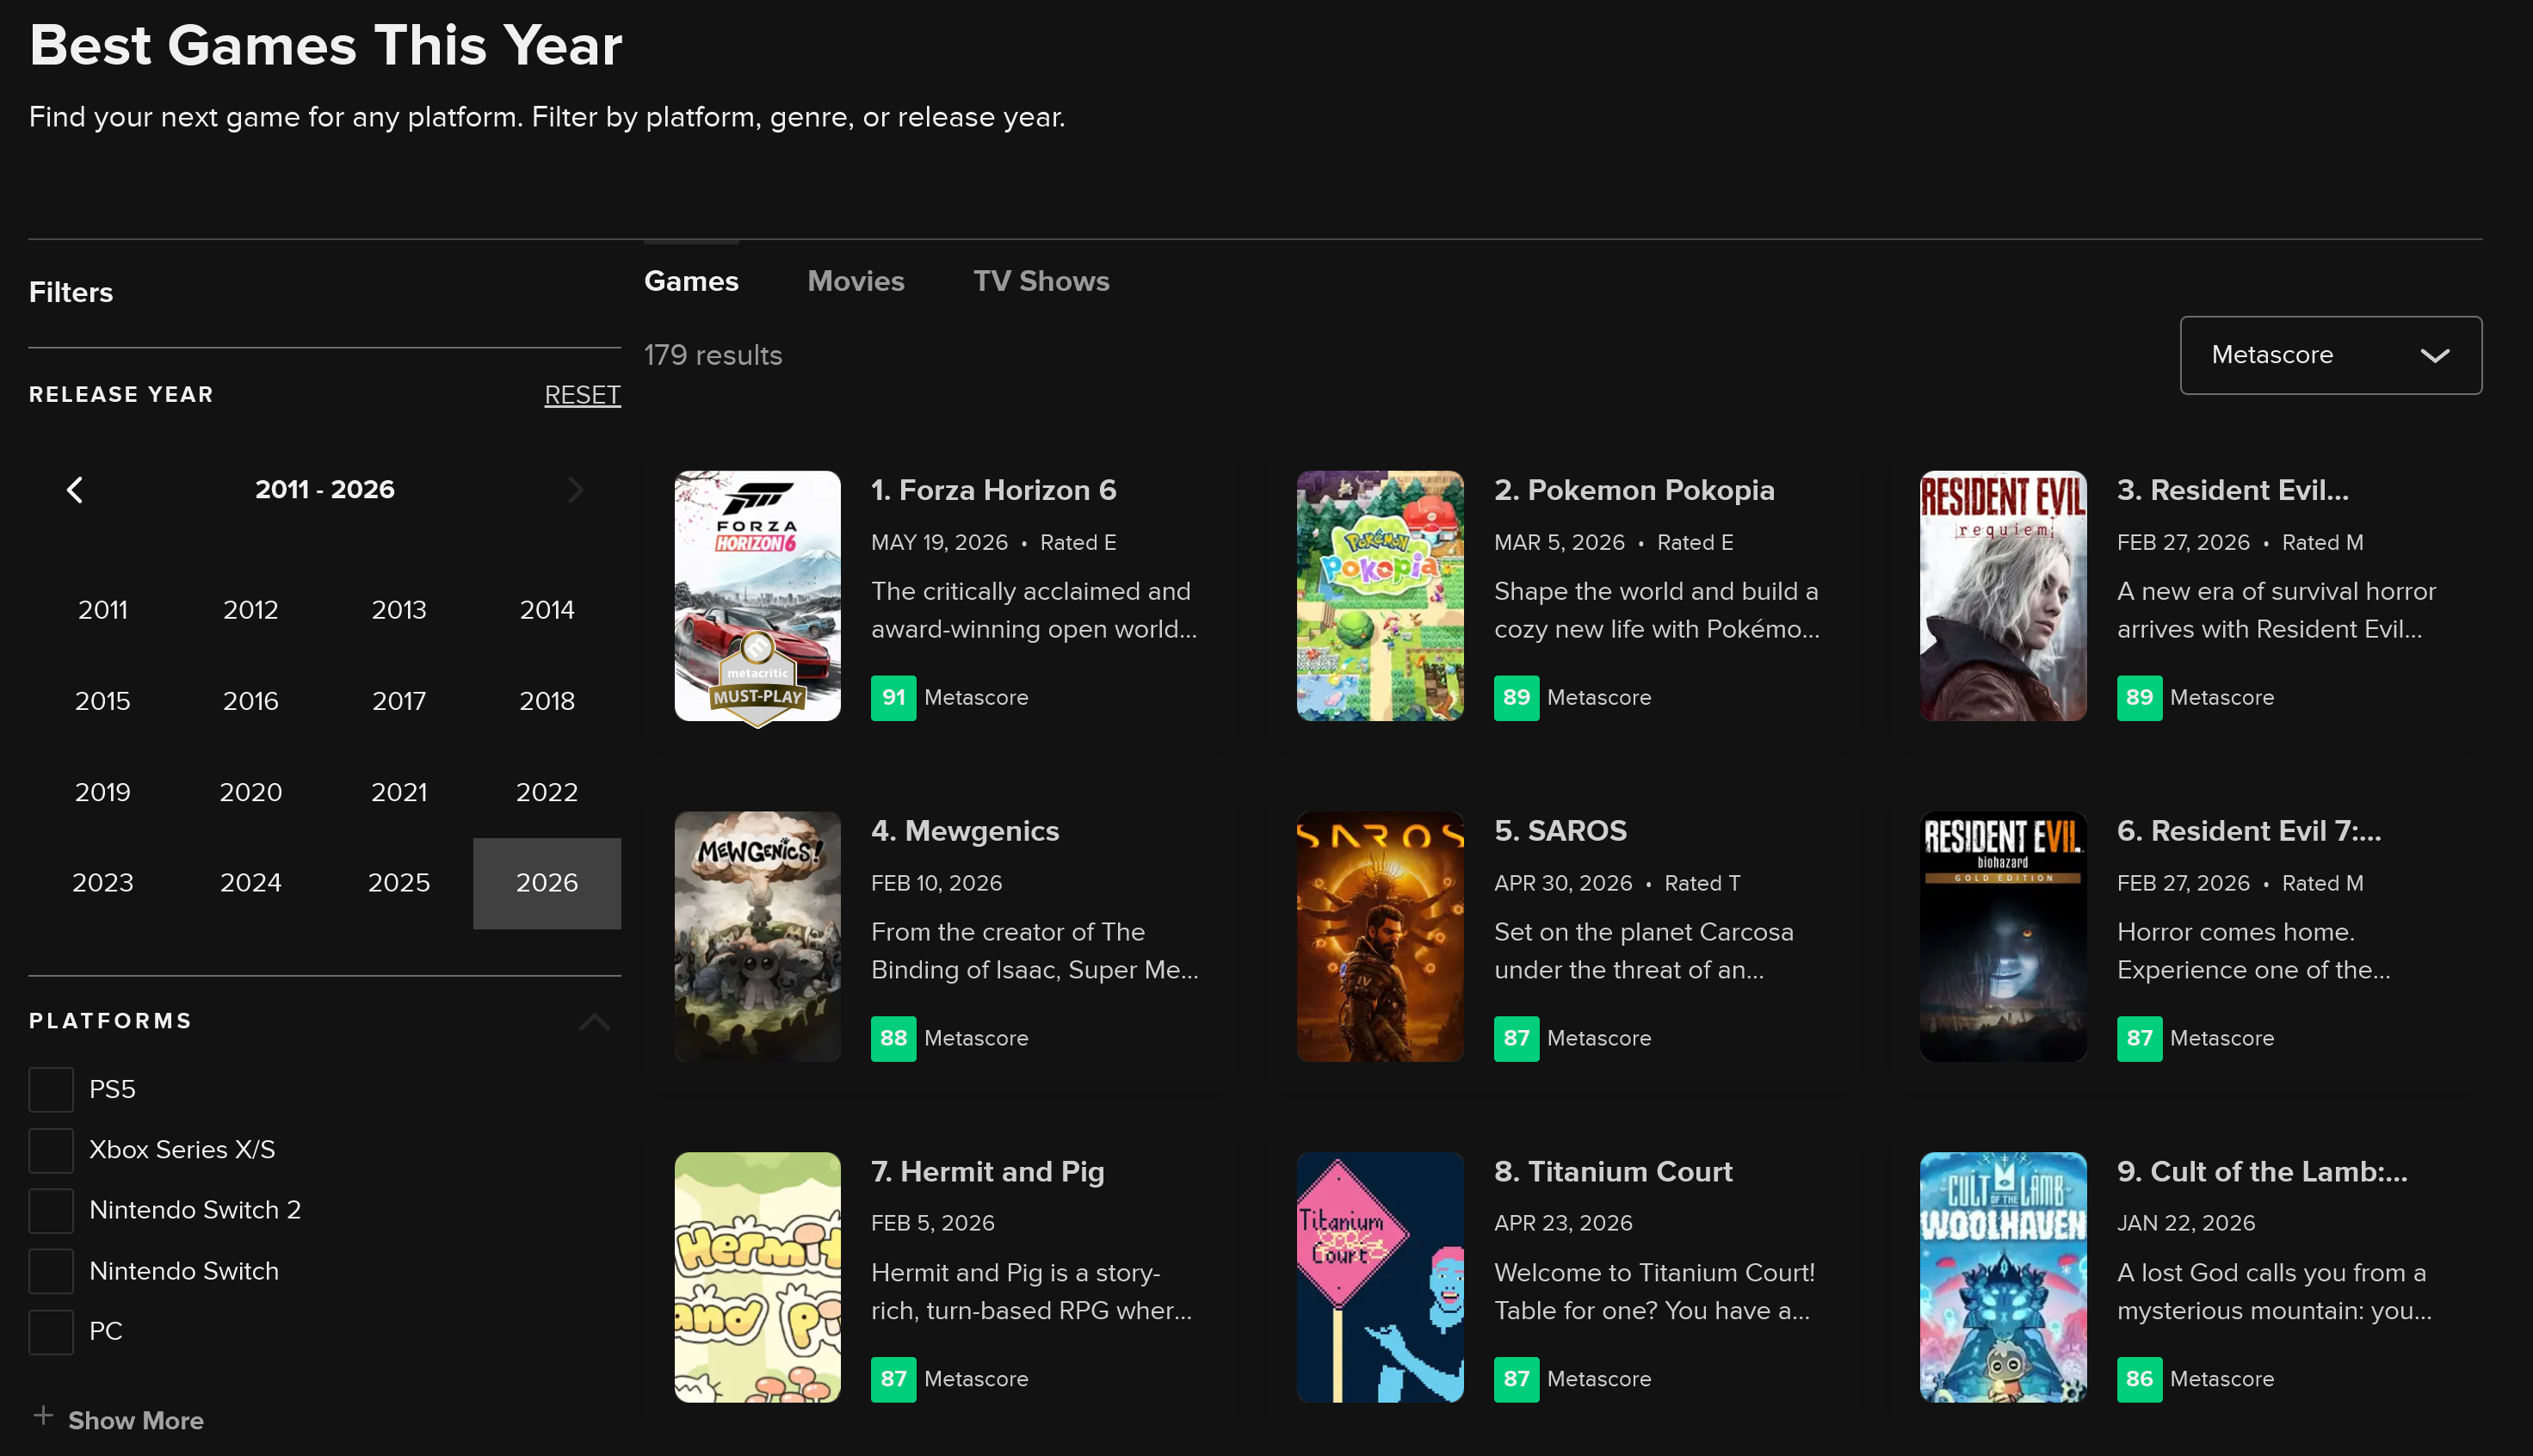2533x1456 pixels.
Task: Collapse the Platforms filter section
Action: [594, 1022]
